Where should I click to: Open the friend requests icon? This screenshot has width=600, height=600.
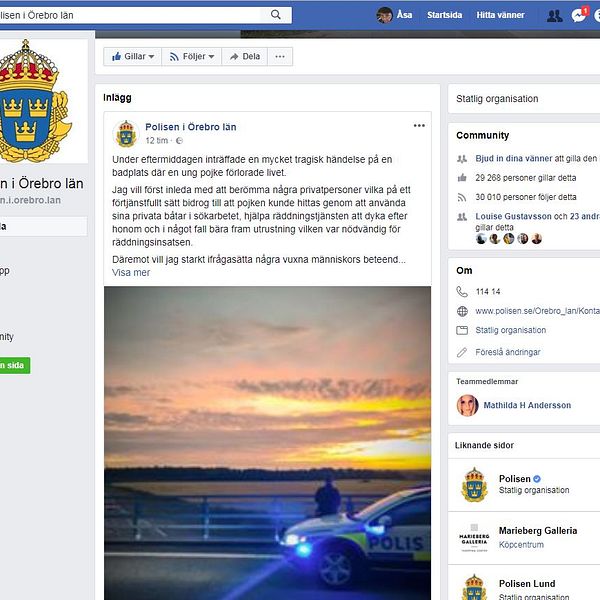point(554,16)
